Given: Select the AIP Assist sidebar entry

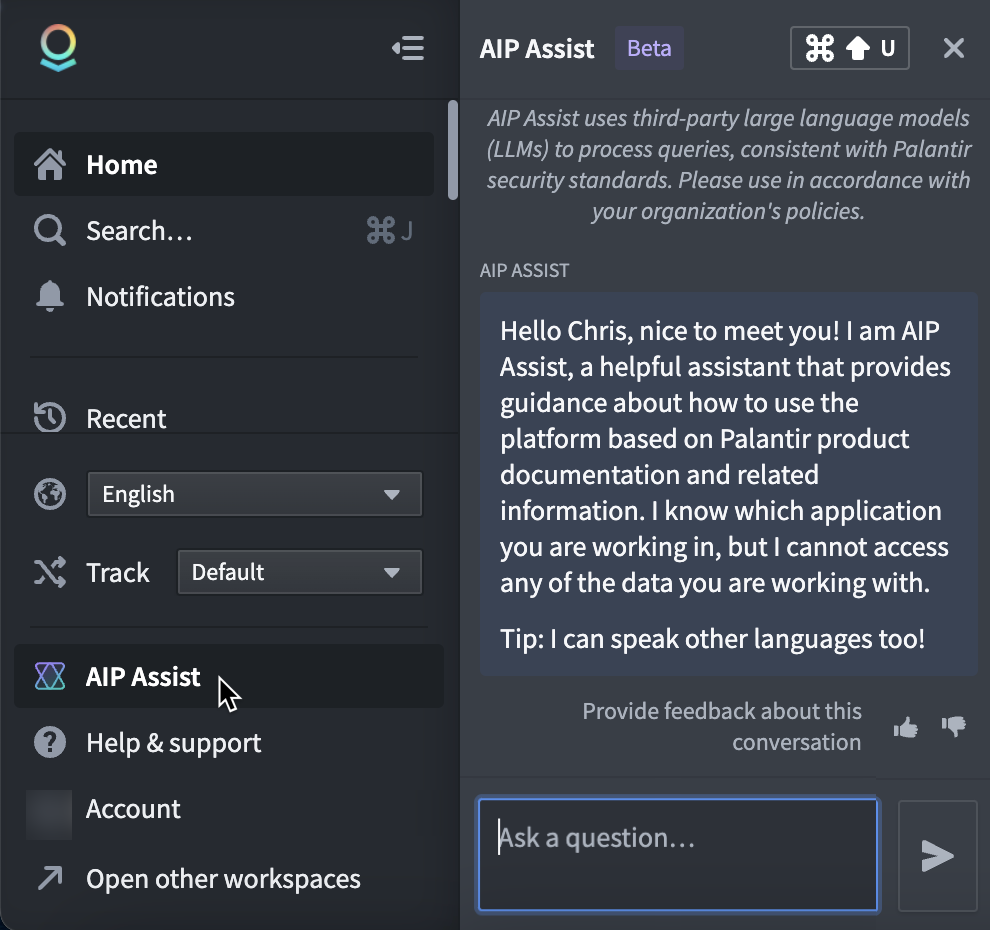Looking at the screenshot, I should (x=142, y=677).
